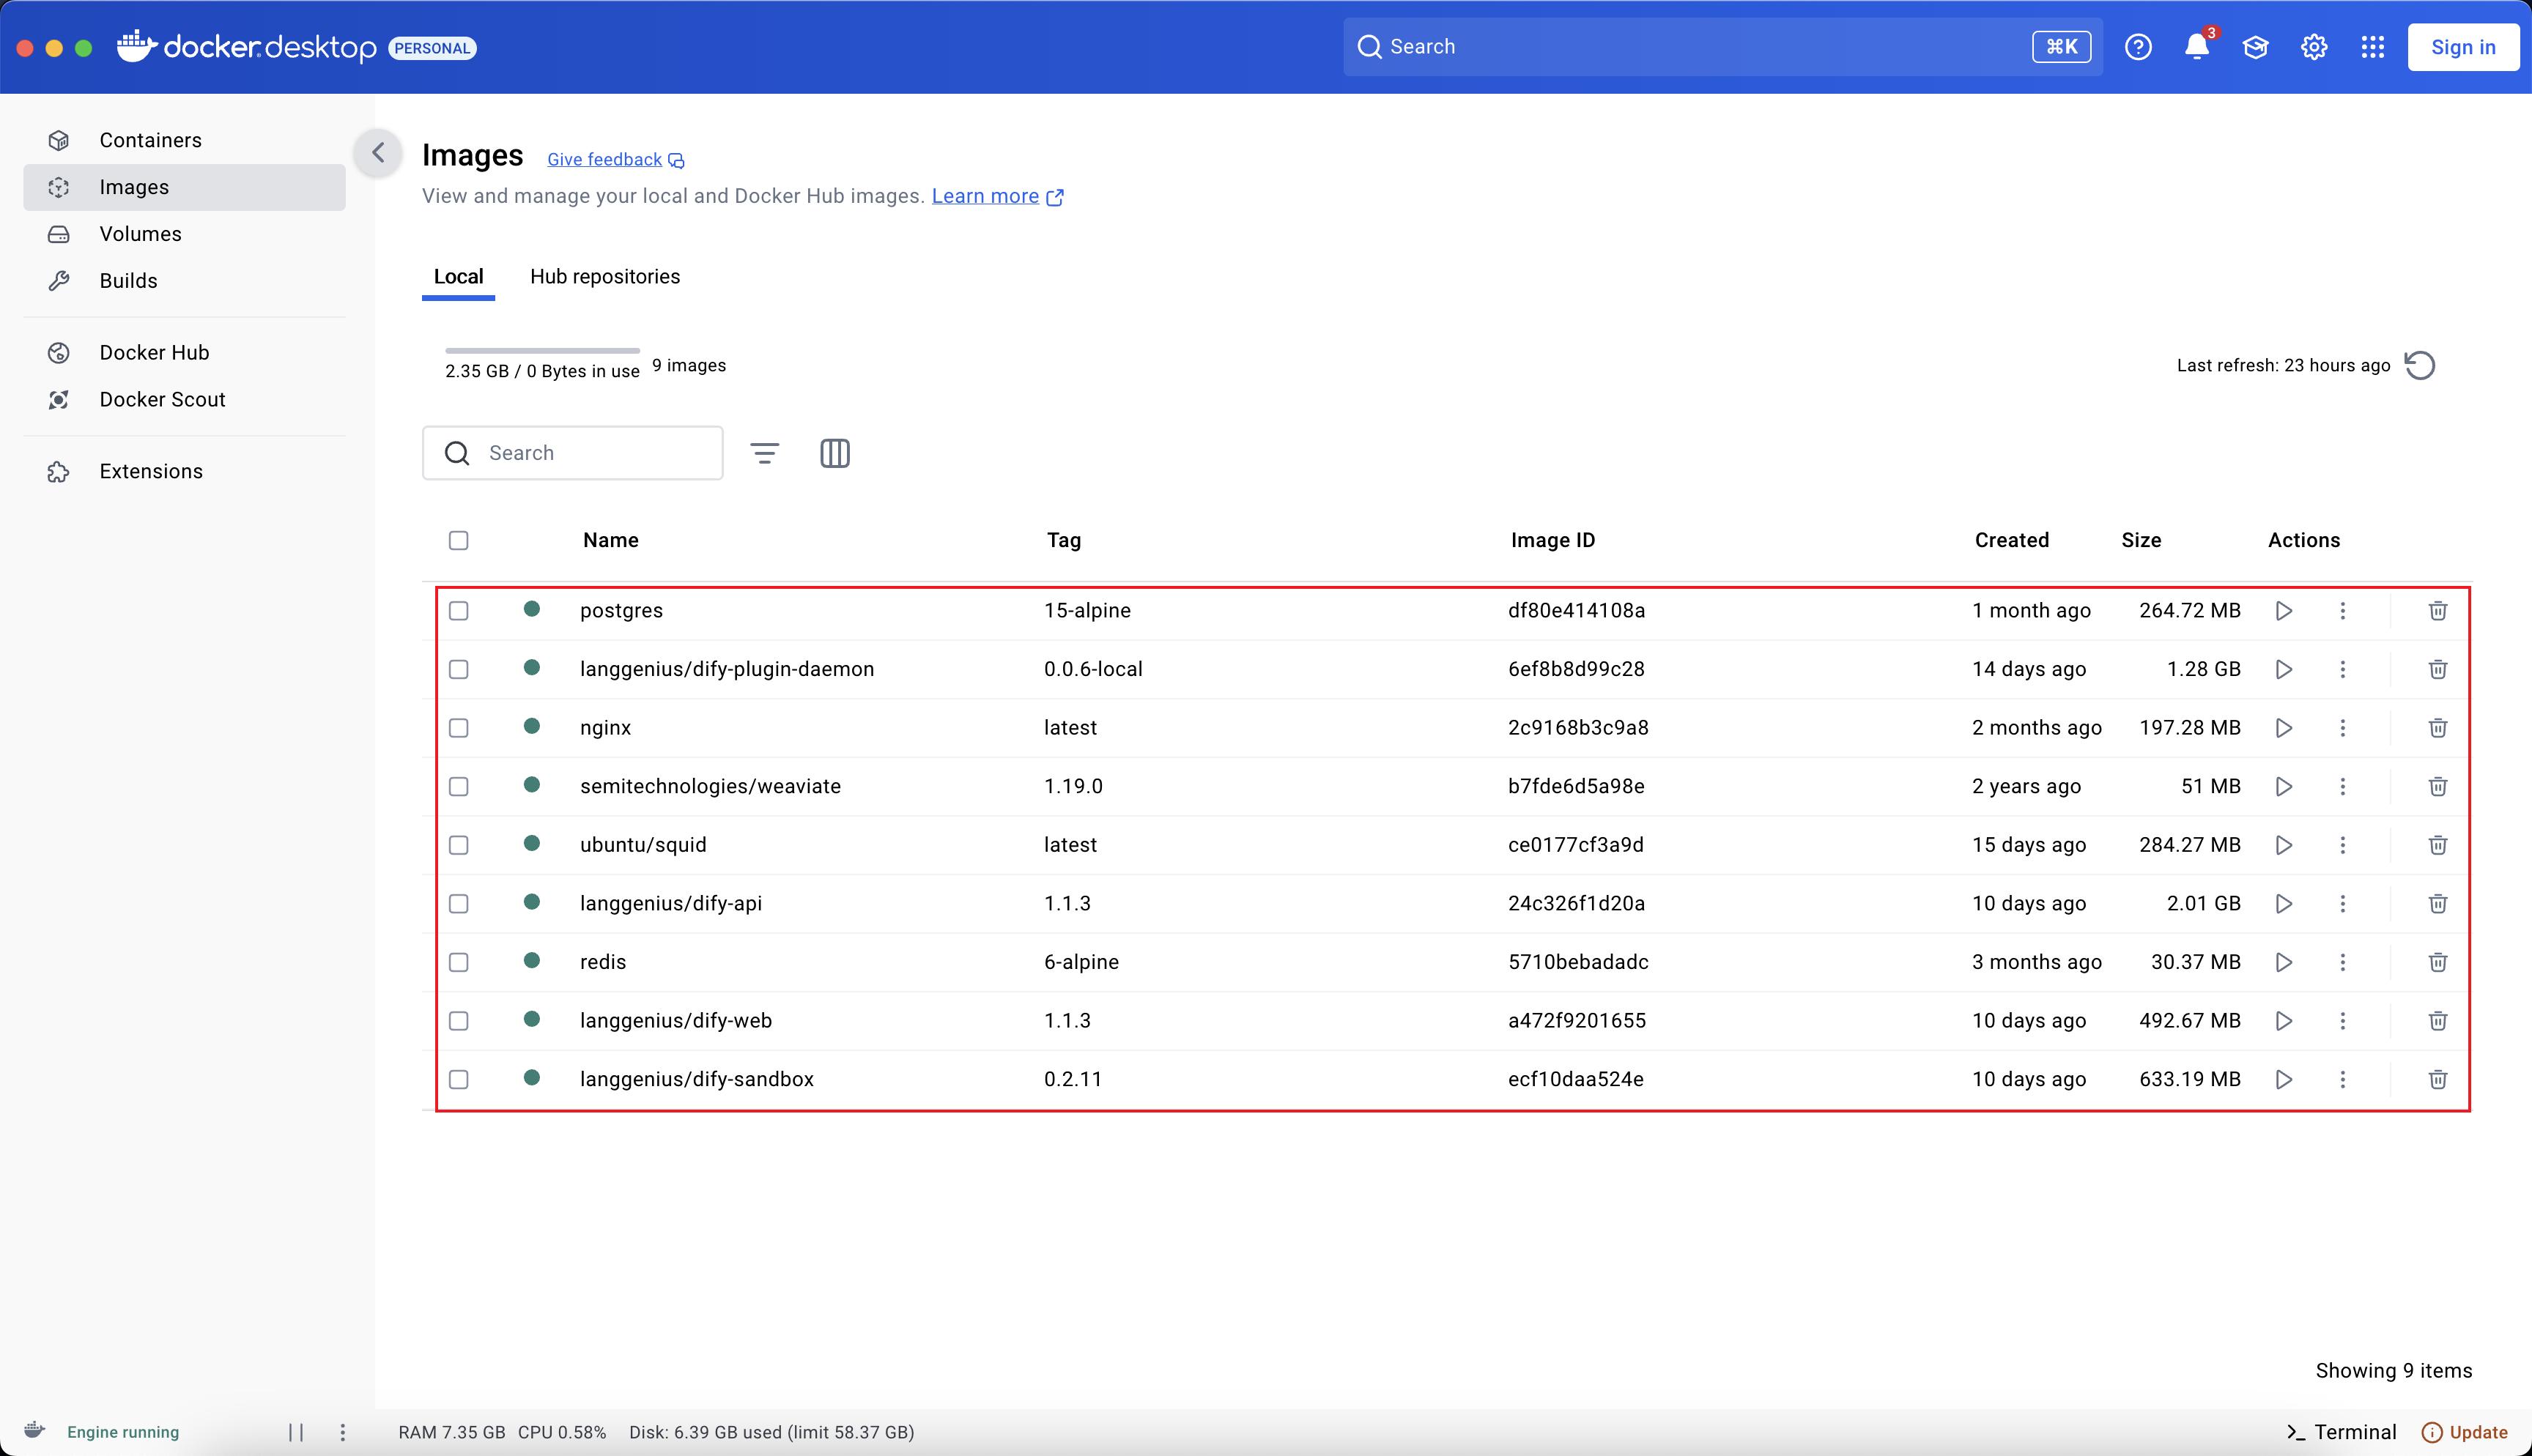Sort by the Size column header
2532x1456 pixels.
click(x=2141, y=540)
